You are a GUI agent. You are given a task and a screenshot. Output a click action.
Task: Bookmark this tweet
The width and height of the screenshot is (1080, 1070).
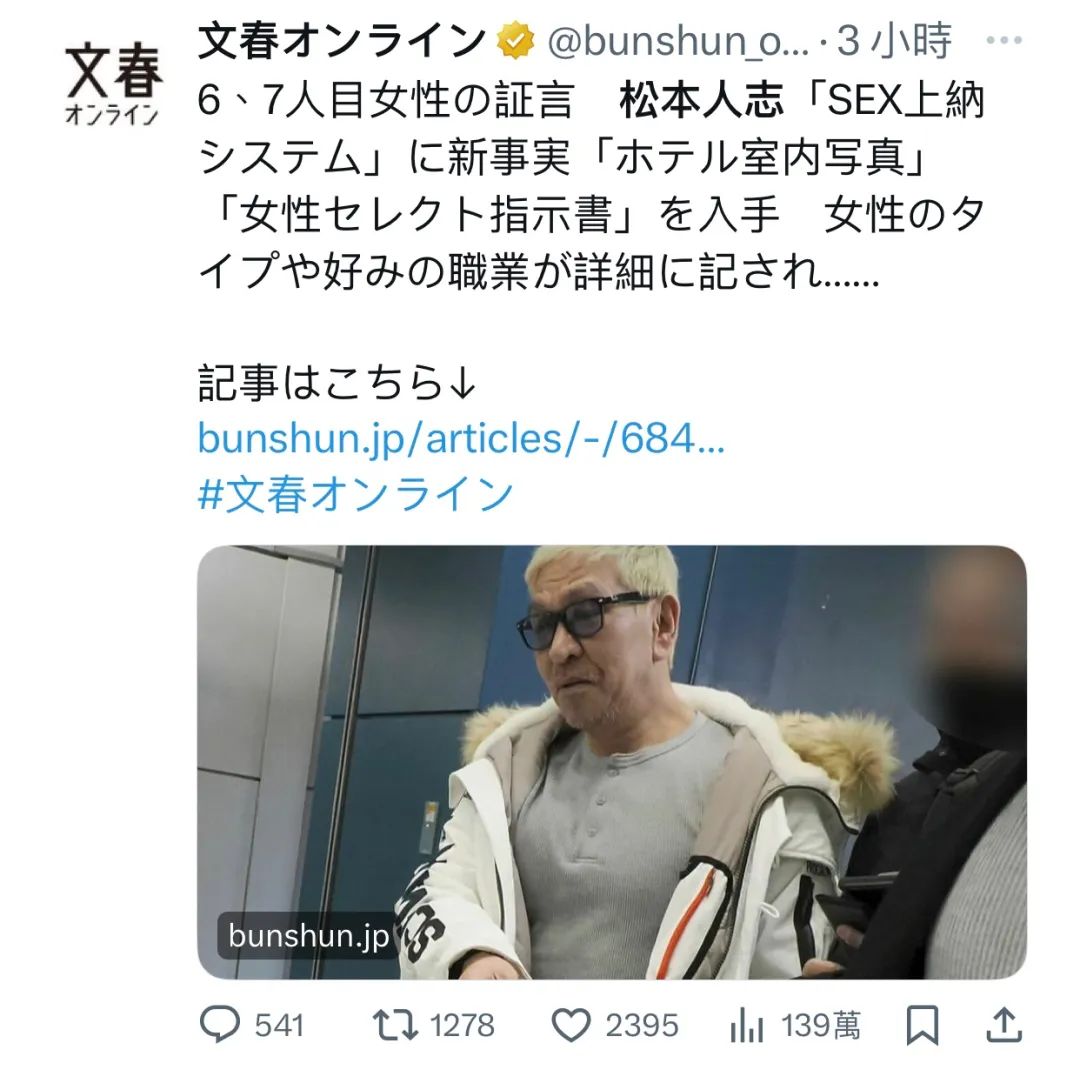click(922, 1025)
